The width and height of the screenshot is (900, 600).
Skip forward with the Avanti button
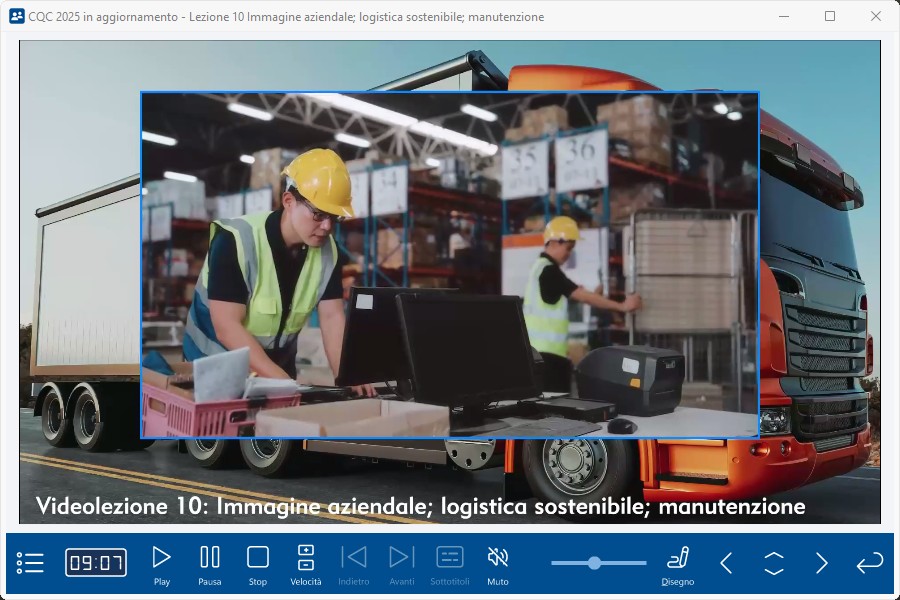click(402, 563)
